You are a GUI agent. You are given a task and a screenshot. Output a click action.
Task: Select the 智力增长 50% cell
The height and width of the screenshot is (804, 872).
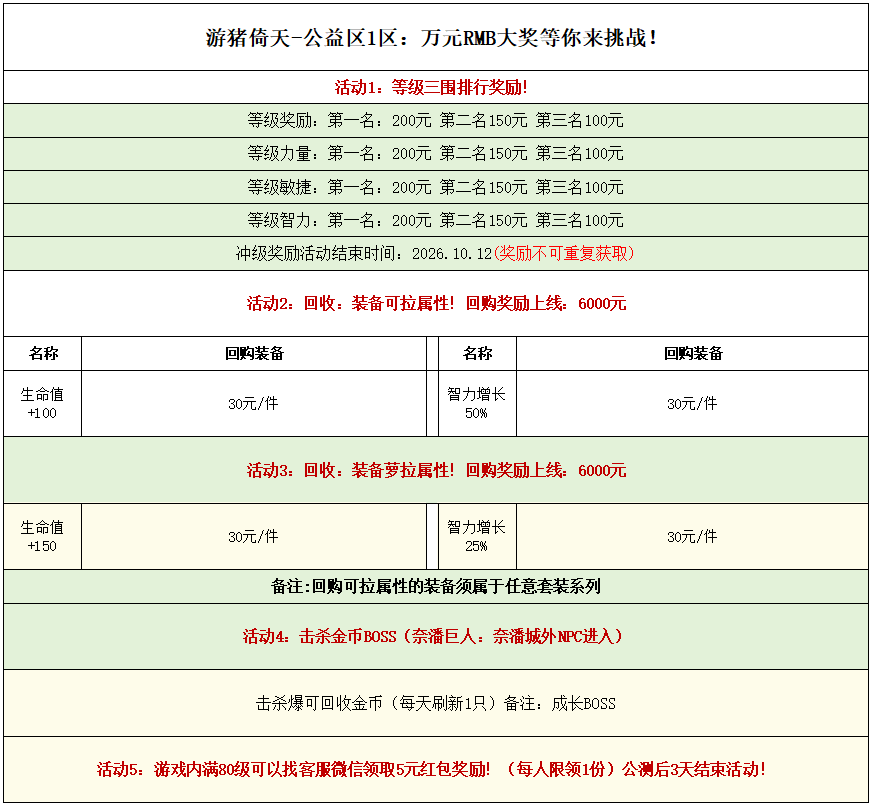[x=477, y=404]
